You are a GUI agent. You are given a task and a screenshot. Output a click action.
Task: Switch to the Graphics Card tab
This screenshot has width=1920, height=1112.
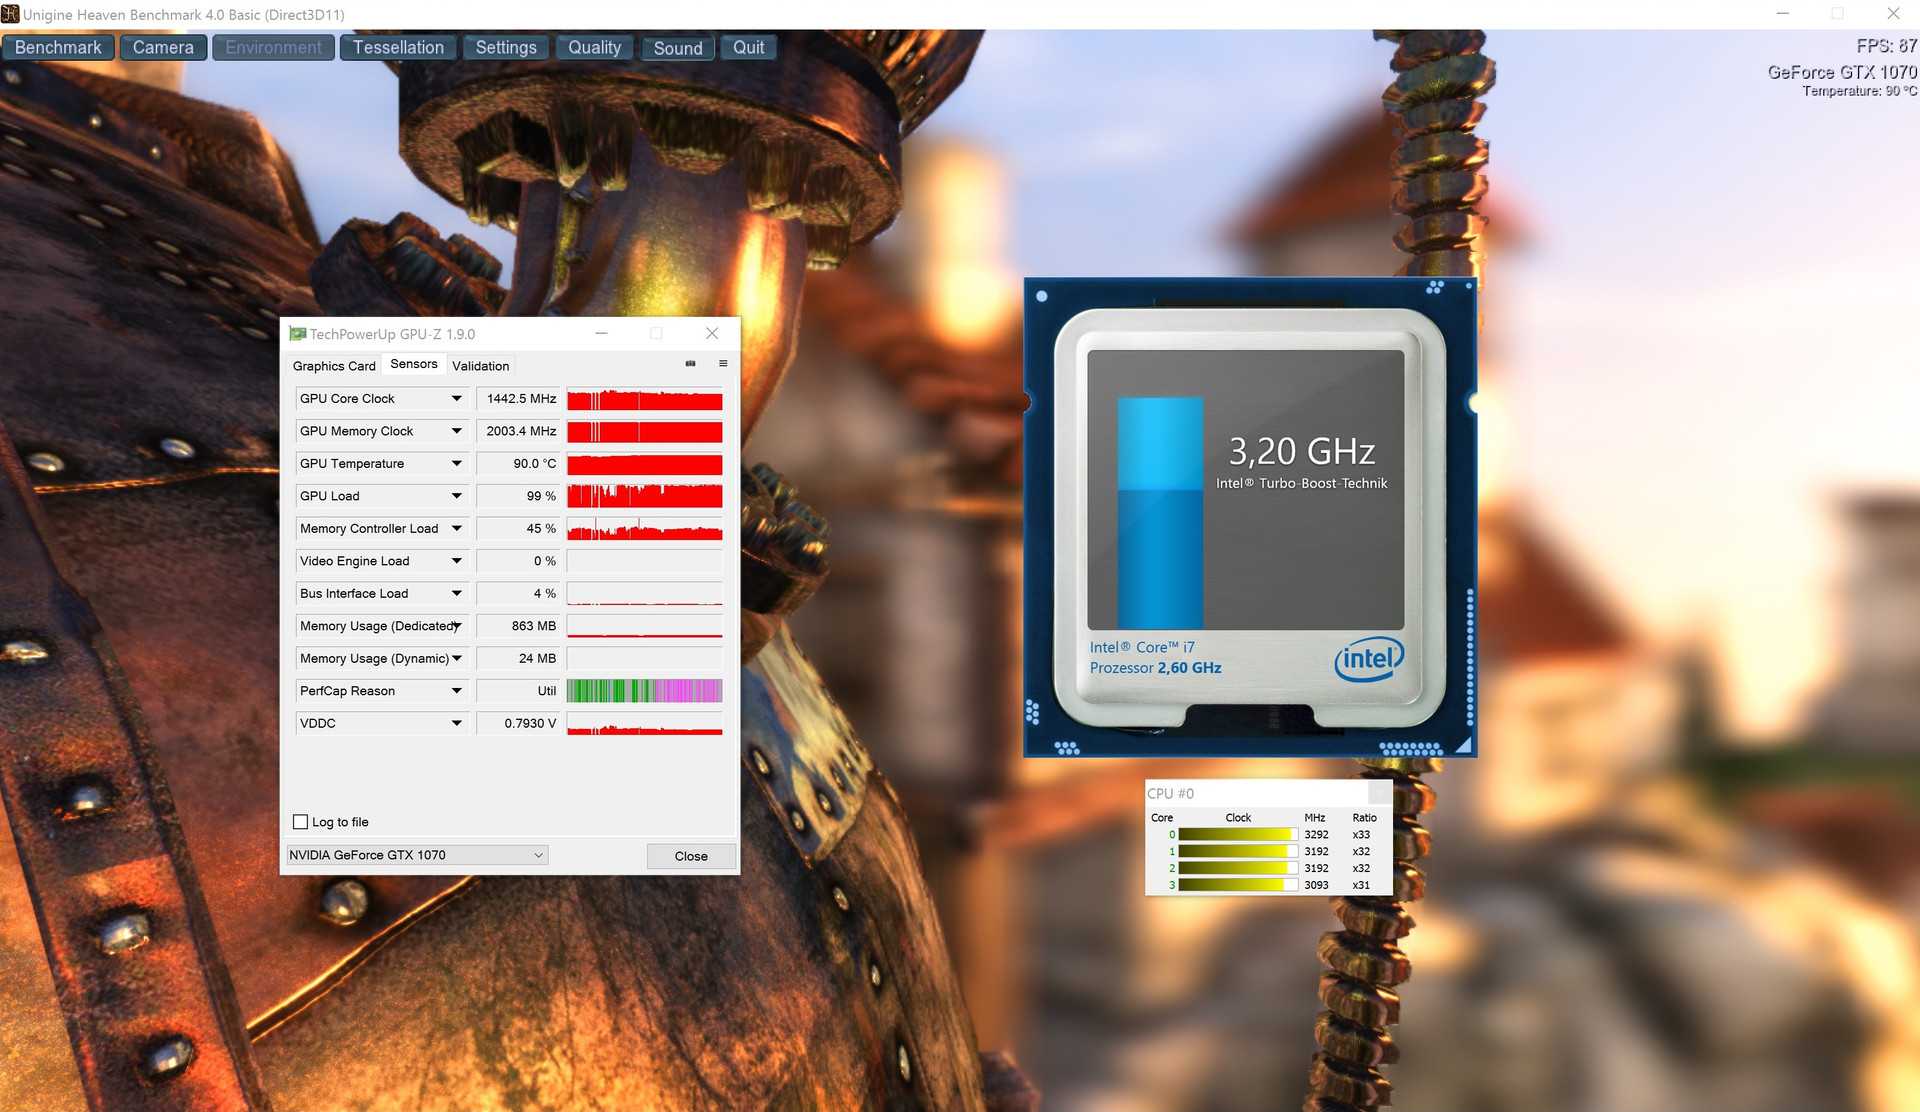point(334,366)
